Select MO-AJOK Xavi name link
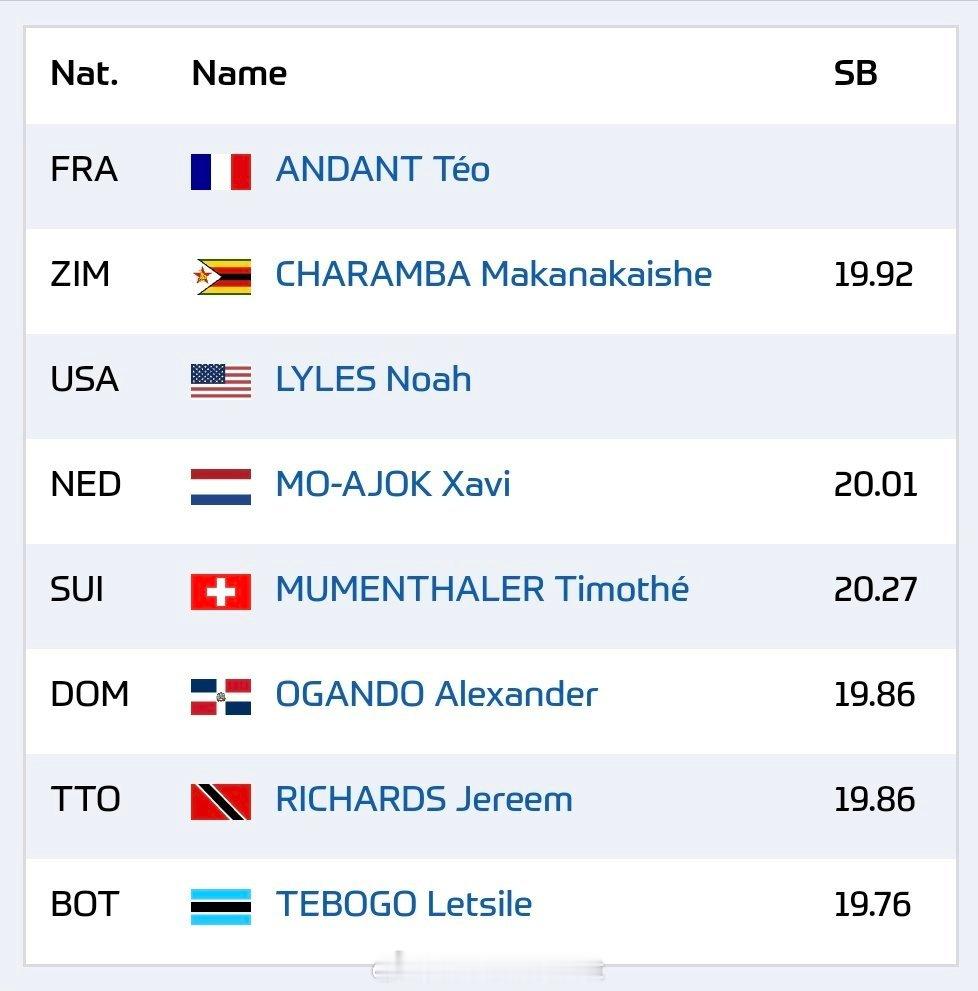Screen dimensions: 978x991 click(x=393, y=484)
